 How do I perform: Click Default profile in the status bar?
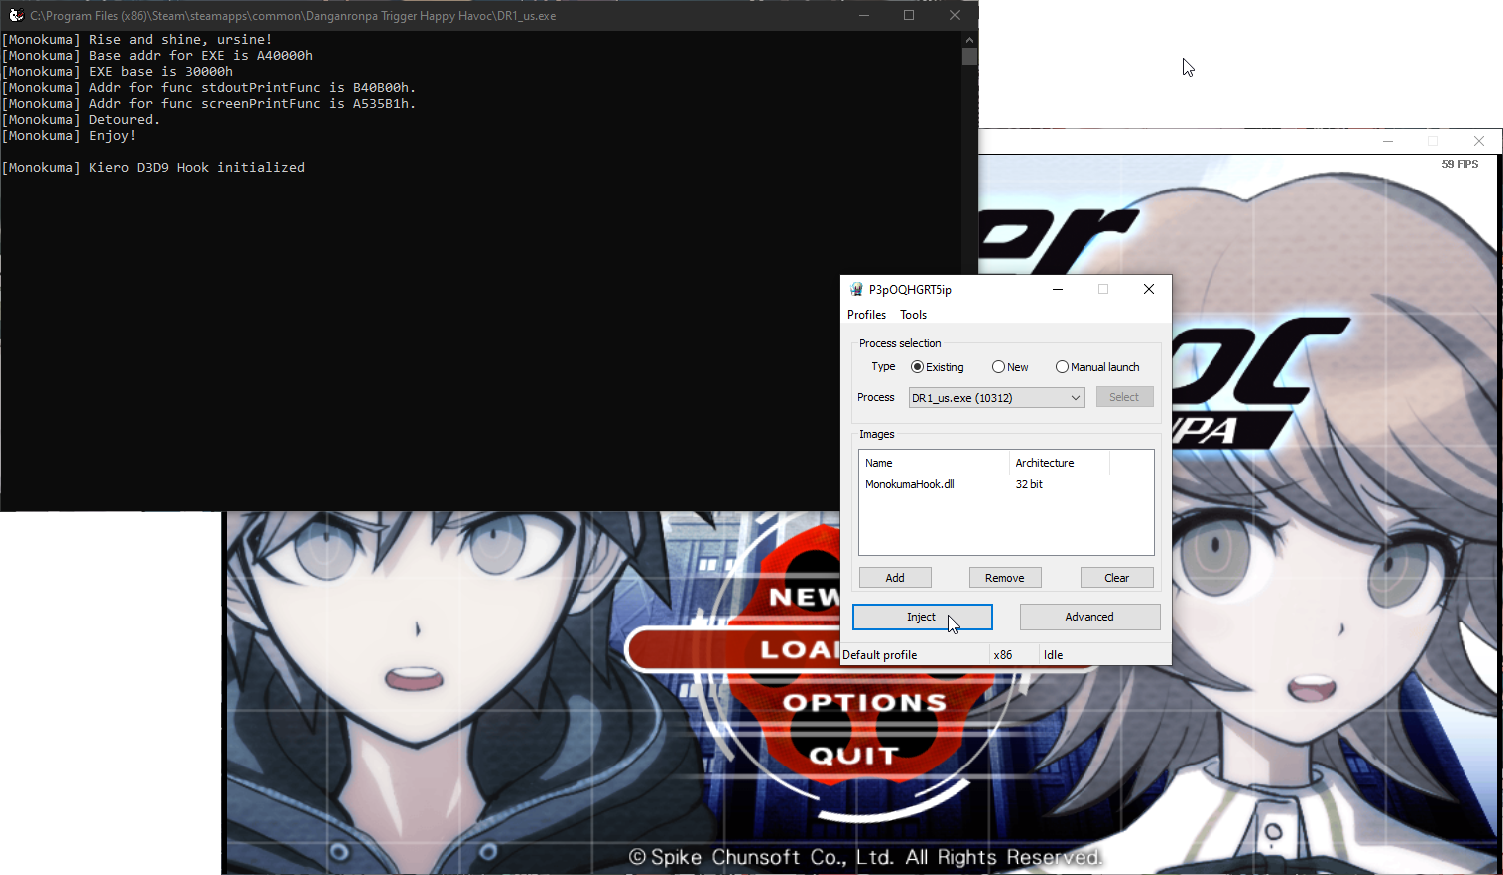pyautogui.click(x=879, y=654)
